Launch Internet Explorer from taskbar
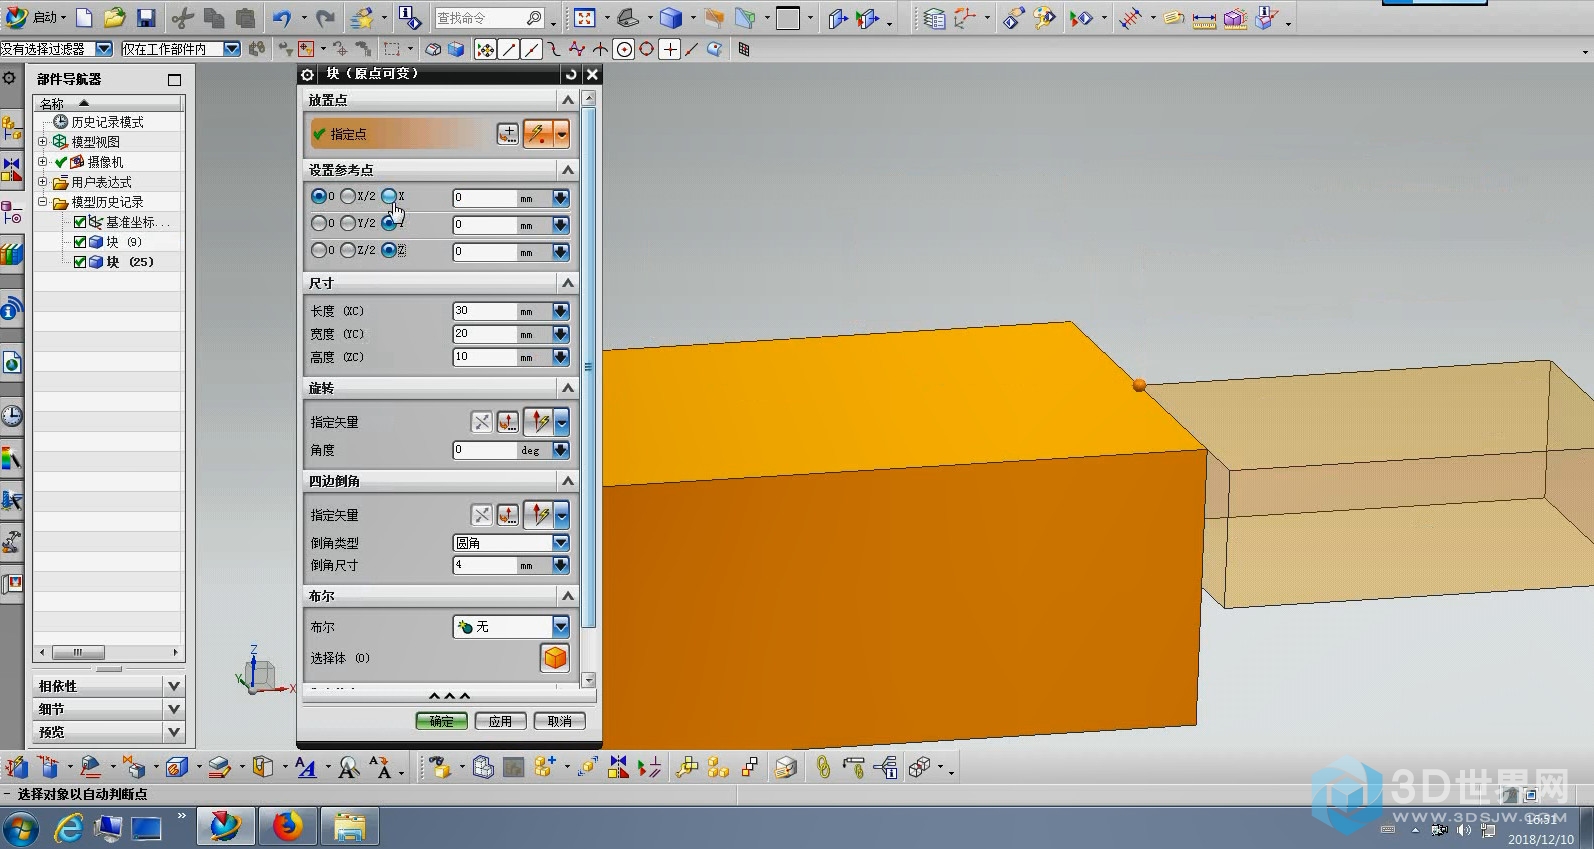 (68, 828)
